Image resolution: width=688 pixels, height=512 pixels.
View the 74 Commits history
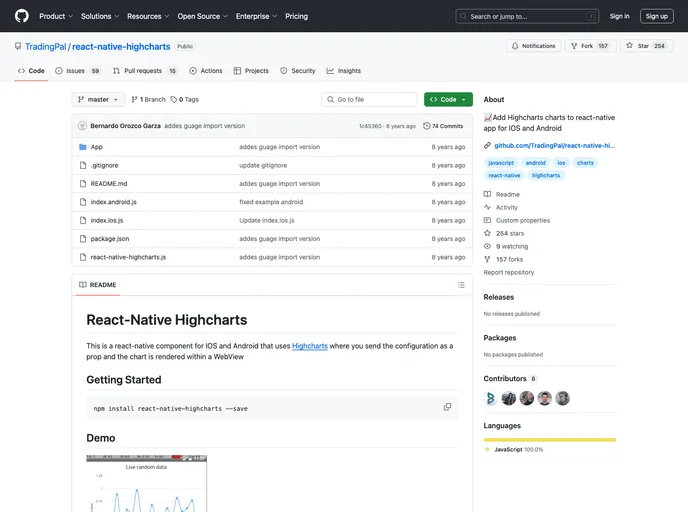point(443,126)
